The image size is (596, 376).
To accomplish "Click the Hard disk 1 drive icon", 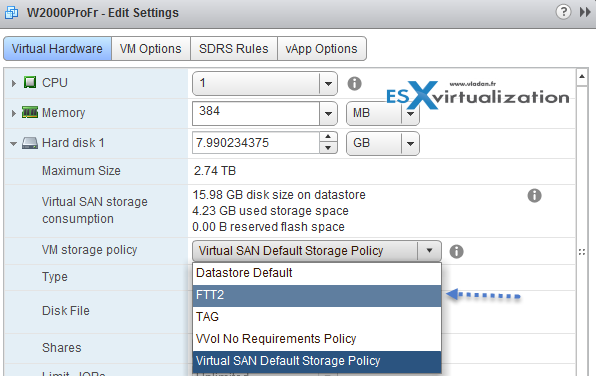I will (x=30, y=143).
